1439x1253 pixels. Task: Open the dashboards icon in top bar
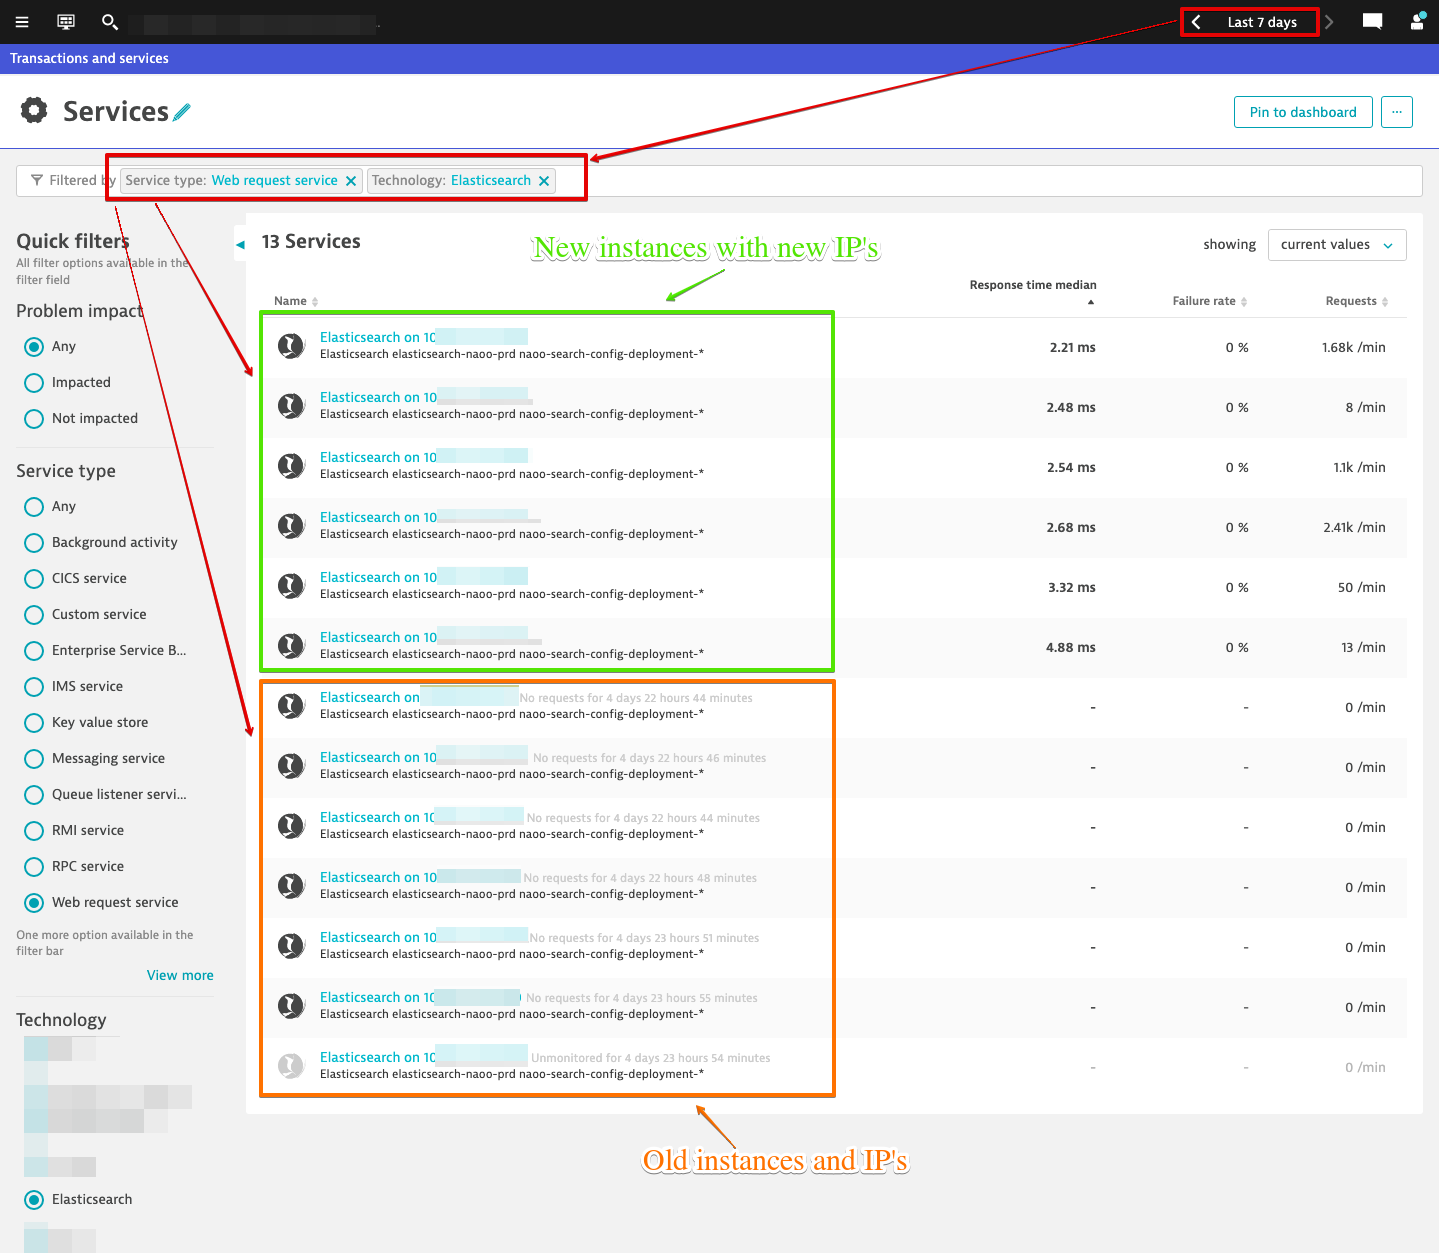coord(66,22)
